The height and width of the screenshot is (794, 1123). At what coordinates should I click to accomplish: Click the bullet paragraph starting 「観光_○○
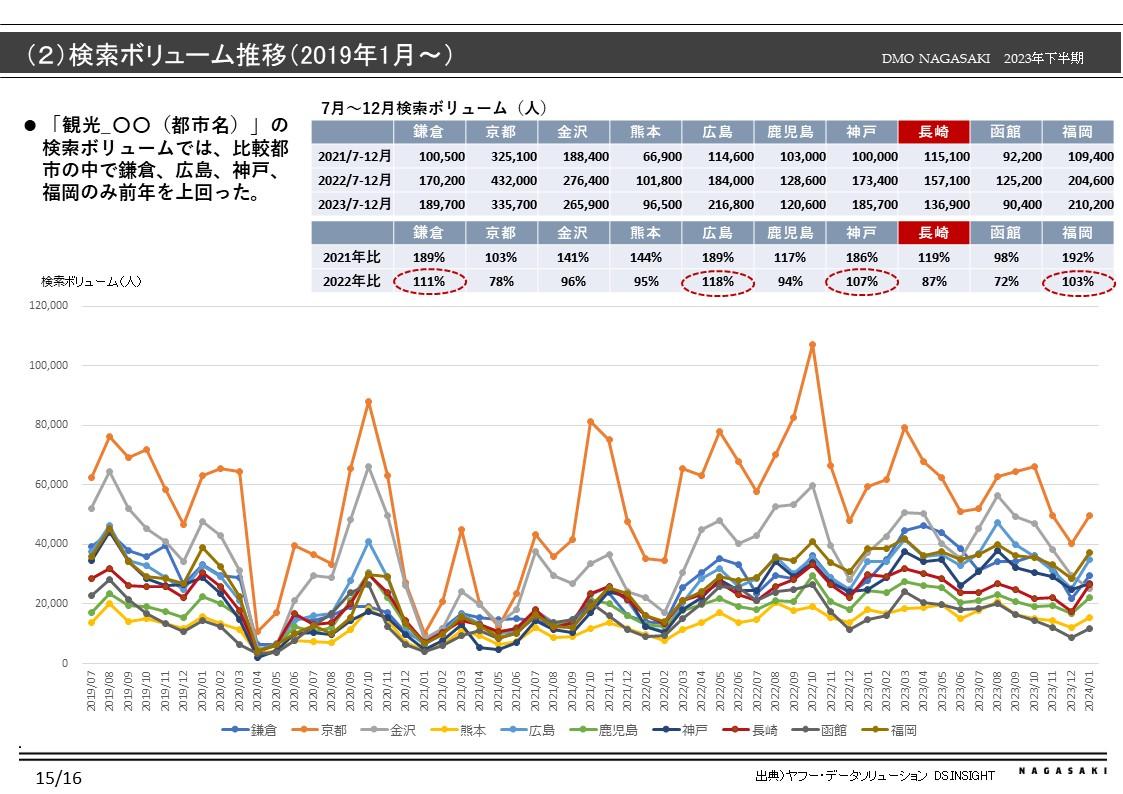tap(165, 158)
